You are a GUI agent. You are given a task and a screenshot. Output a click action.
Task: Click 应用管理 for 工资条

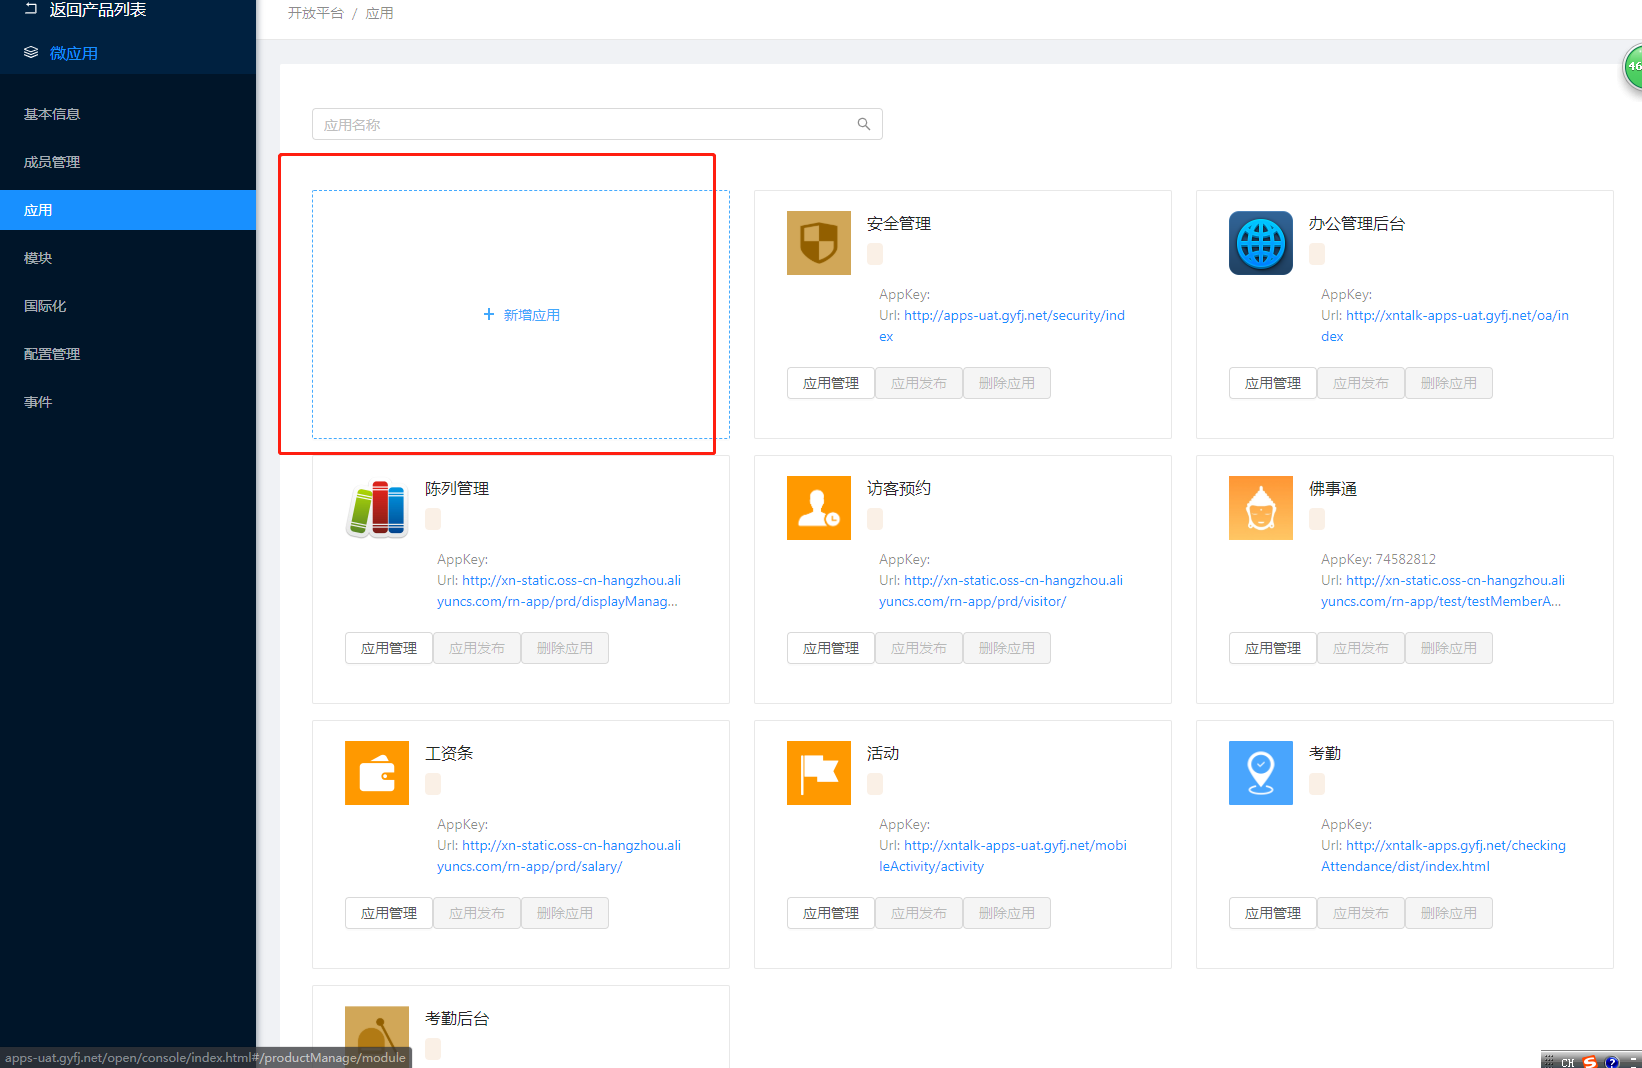[389, 913]
